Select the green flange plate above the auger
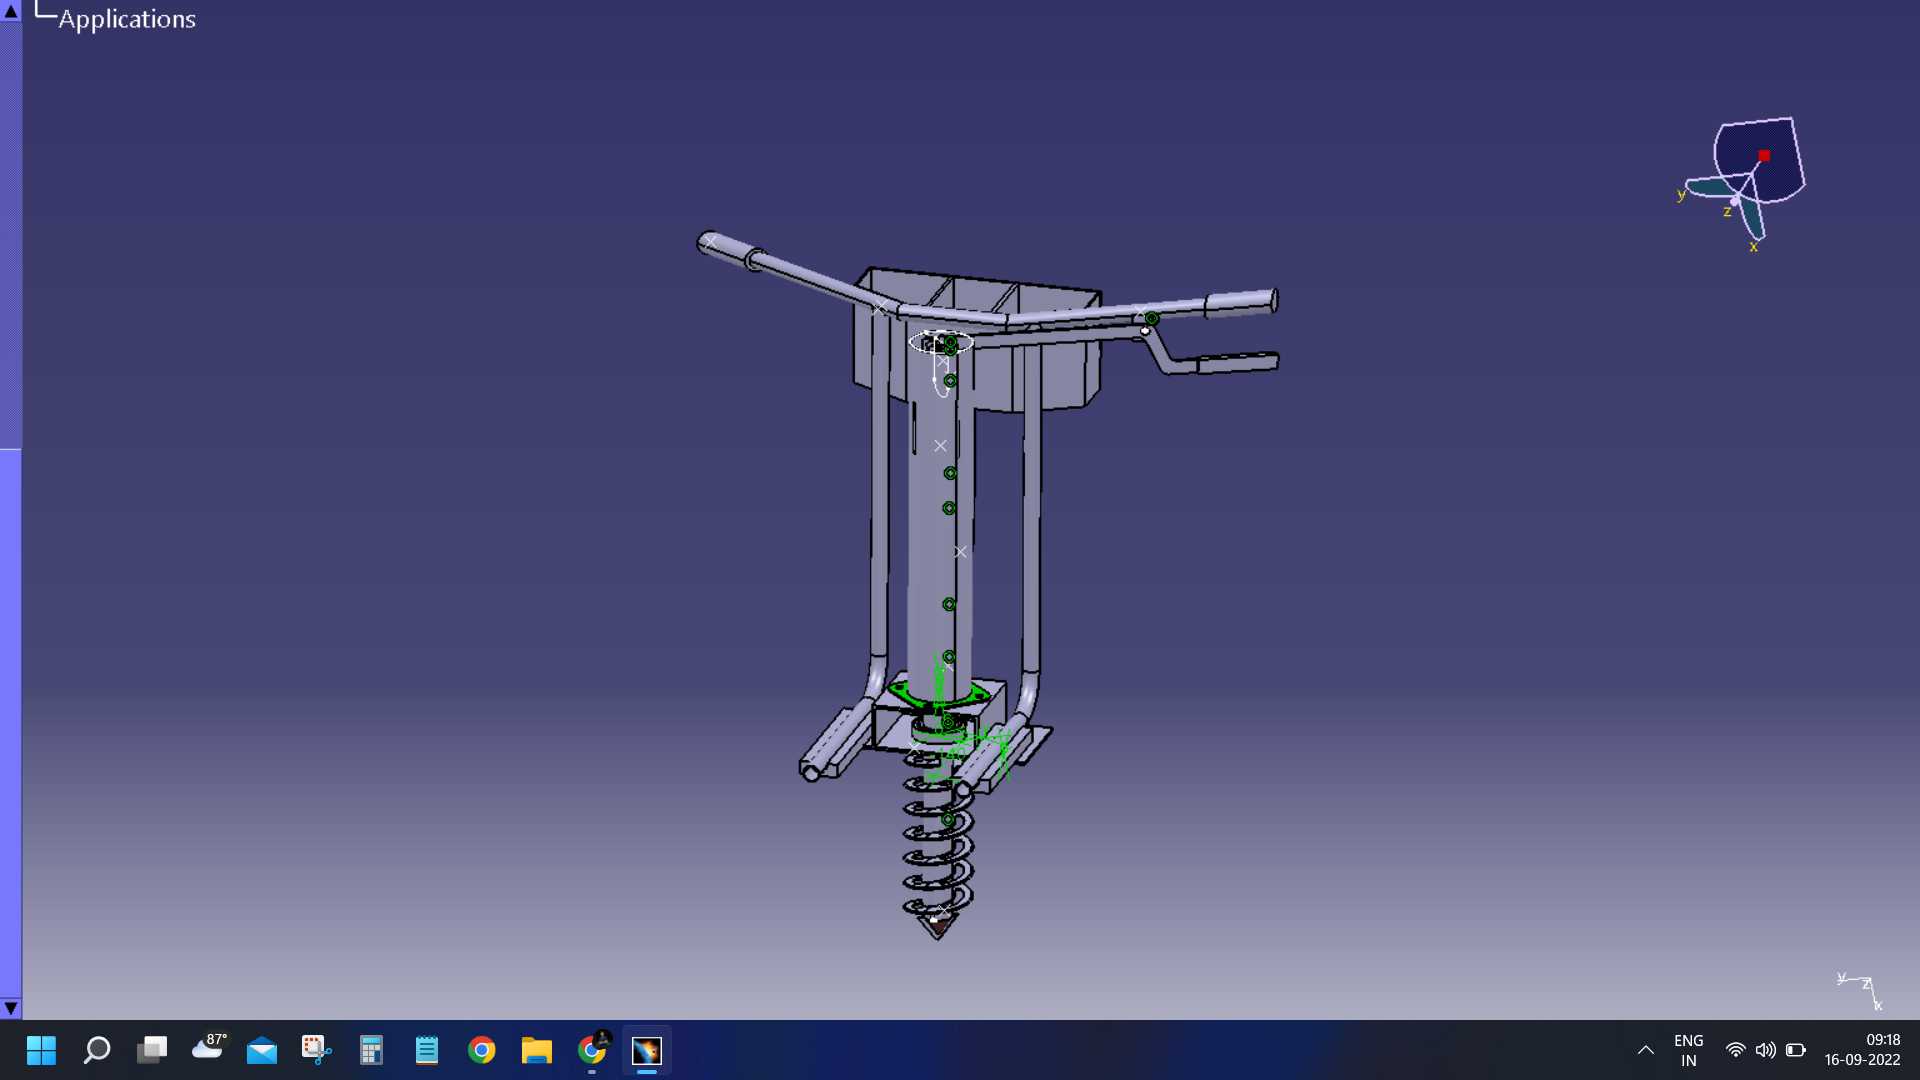The image size is (1920, 1080). pos(938,693)
